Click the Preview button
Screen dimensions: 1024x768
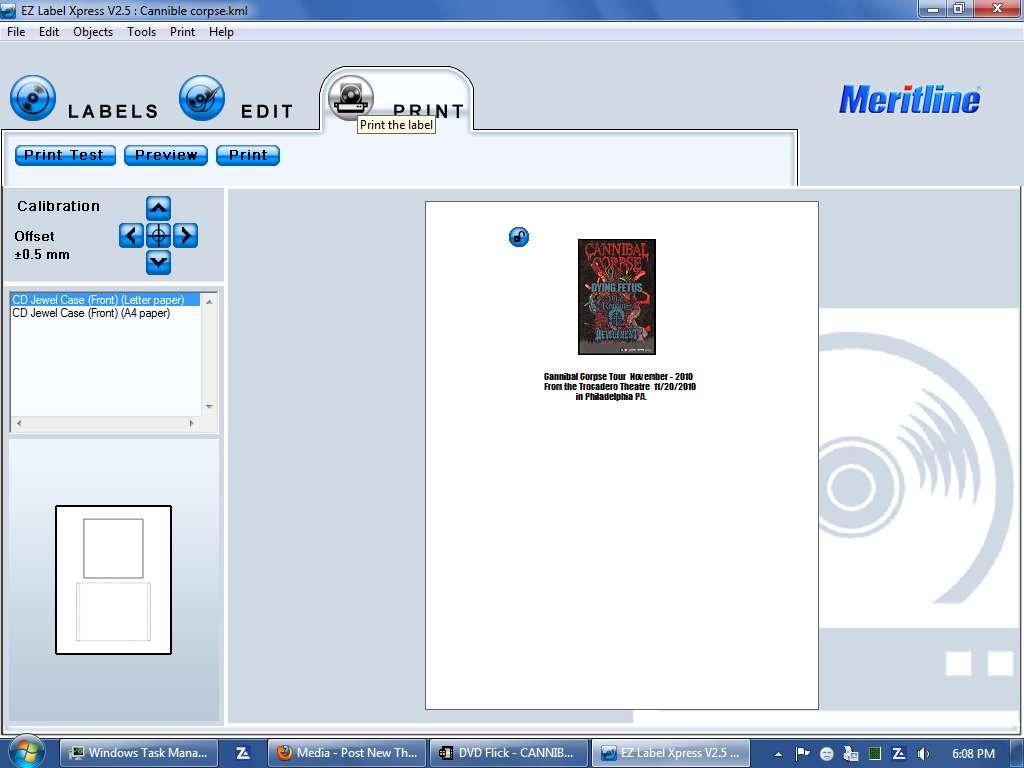(166, 155)
